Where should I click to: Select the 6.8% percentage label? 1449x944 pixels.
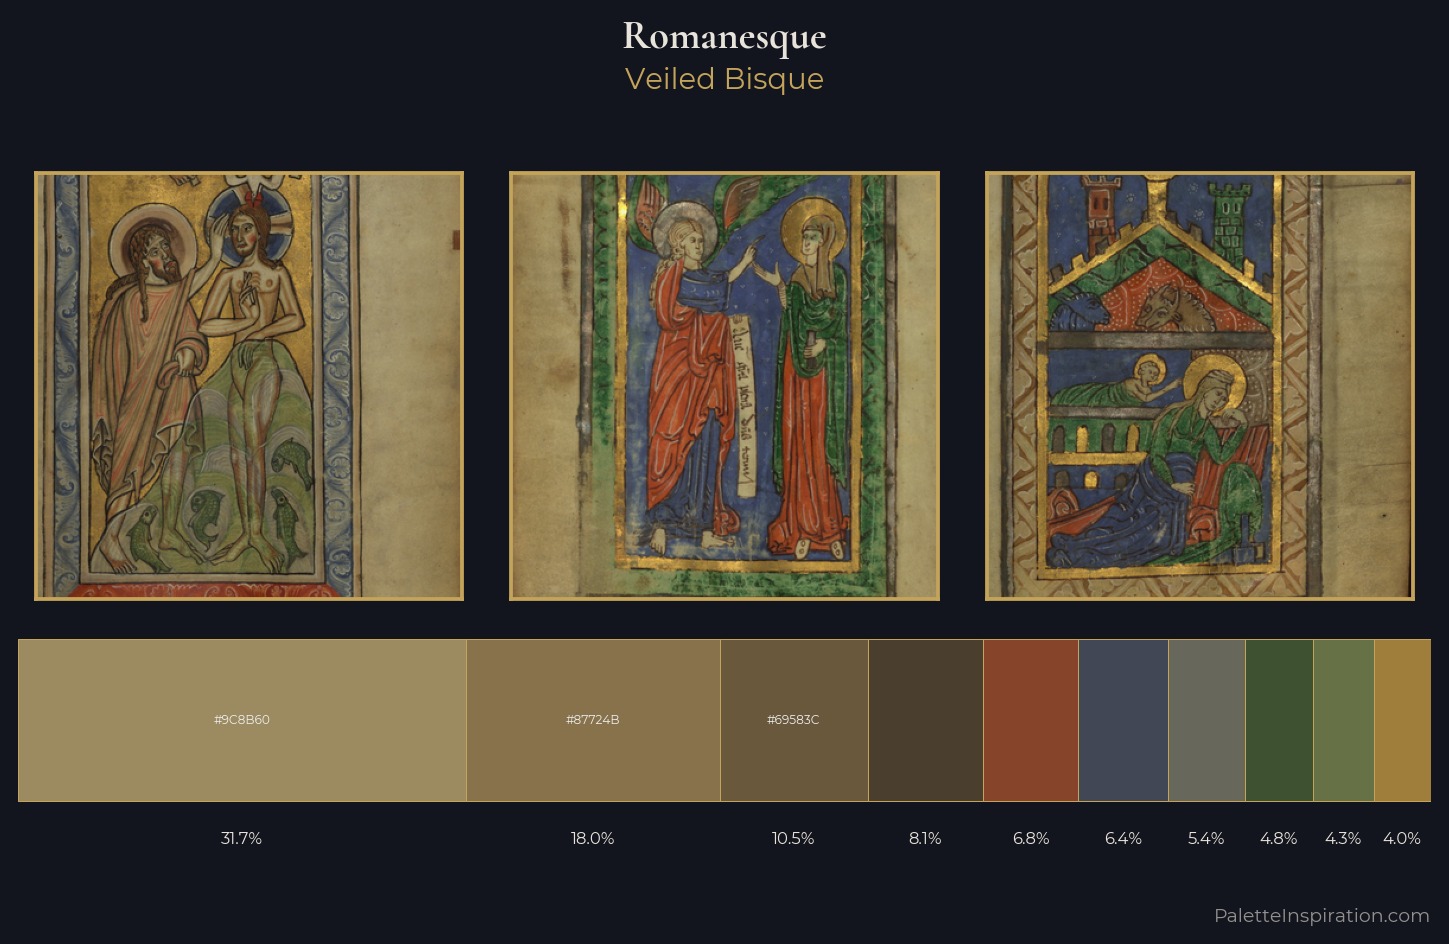point(1031,838)
